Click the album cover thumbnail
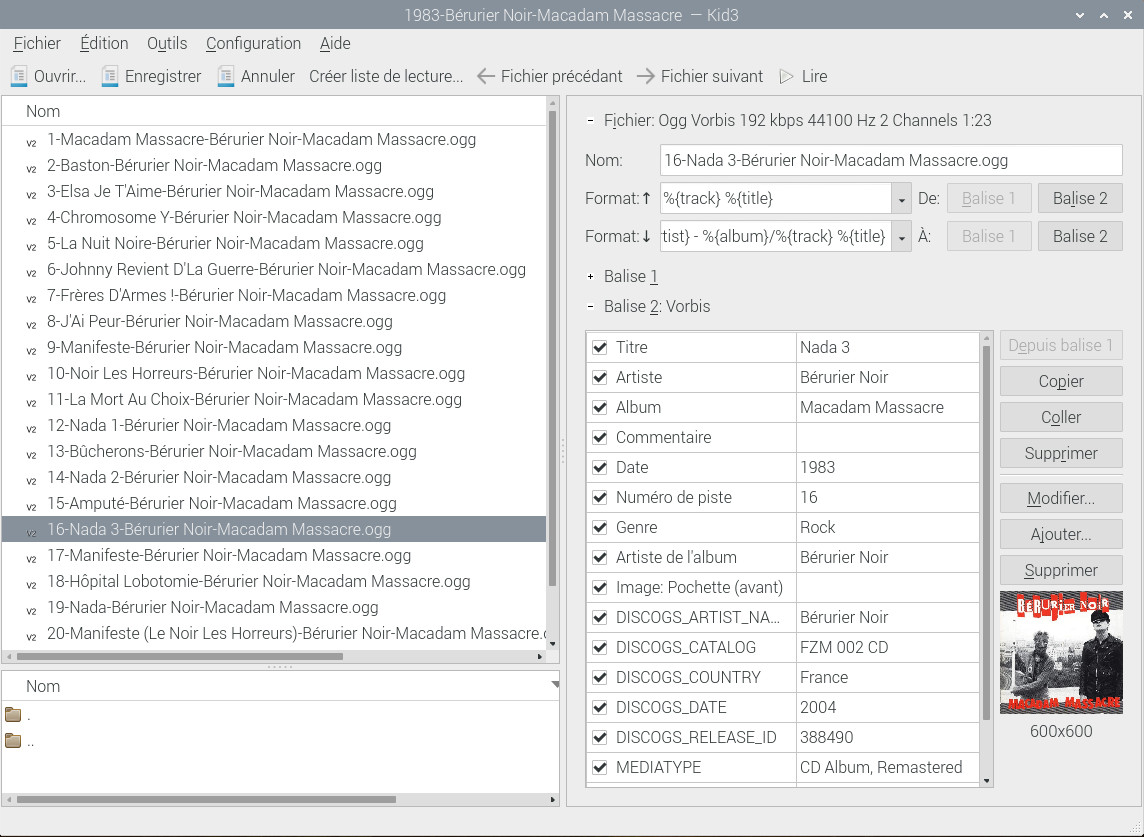This screenshot has width=1144, height=837. [1061, 652]
